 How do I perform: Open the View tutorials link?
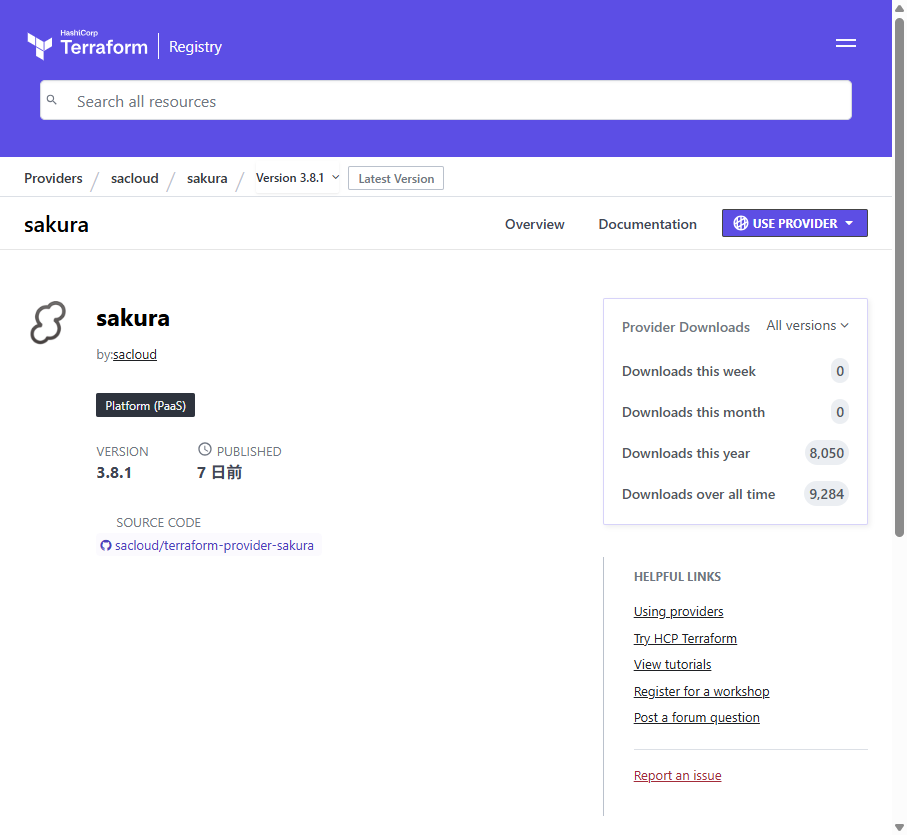(x=673, y=664)
